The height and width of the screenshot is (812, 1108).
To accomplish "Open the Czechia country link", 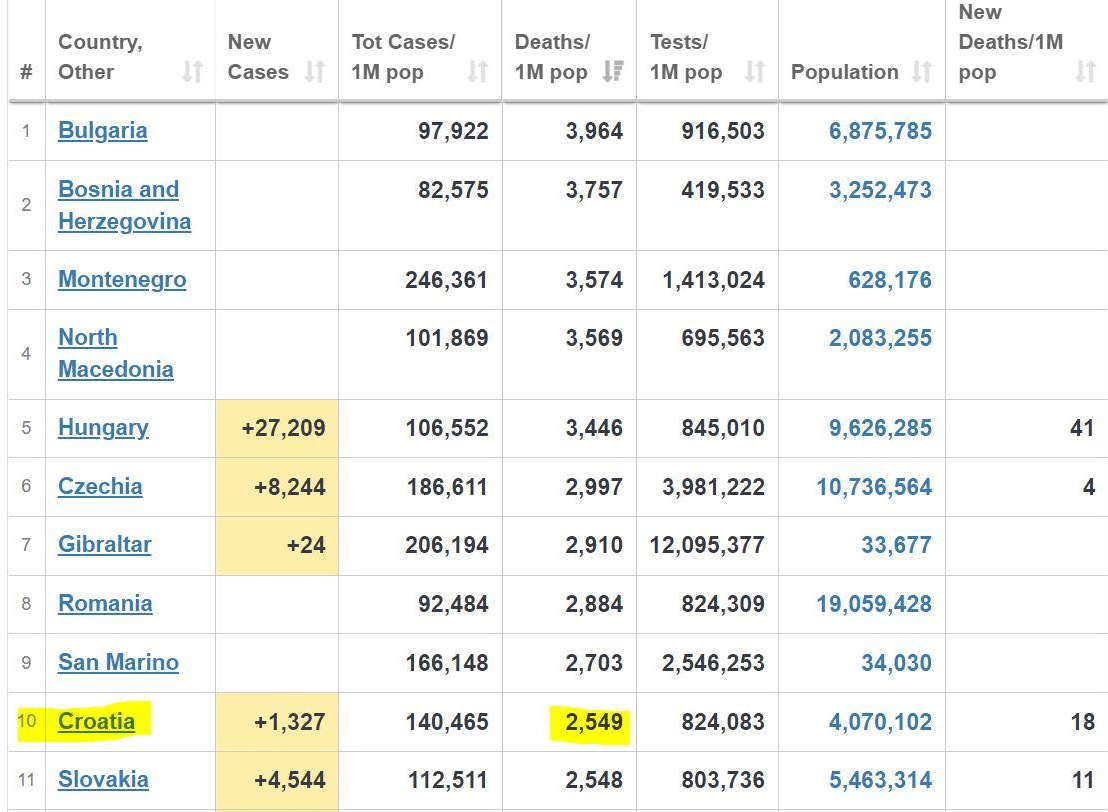I will click(100, 487).
